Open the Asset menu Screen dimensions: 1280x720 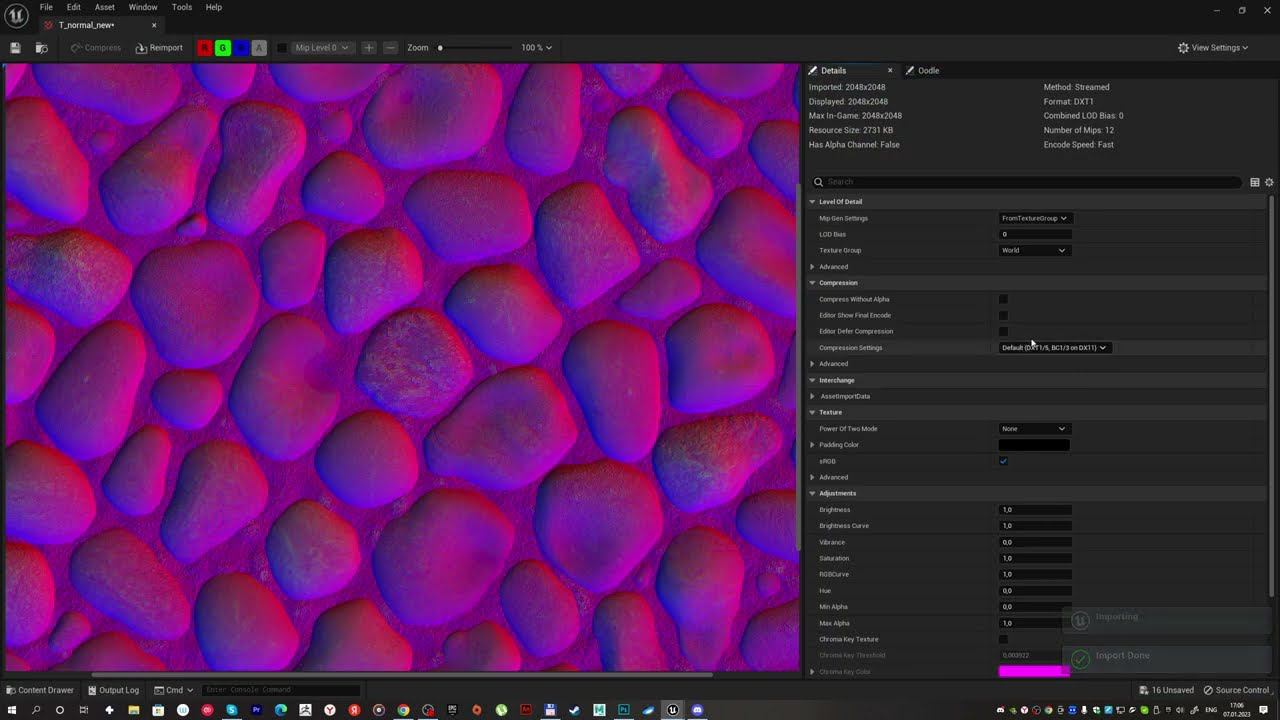104,7
